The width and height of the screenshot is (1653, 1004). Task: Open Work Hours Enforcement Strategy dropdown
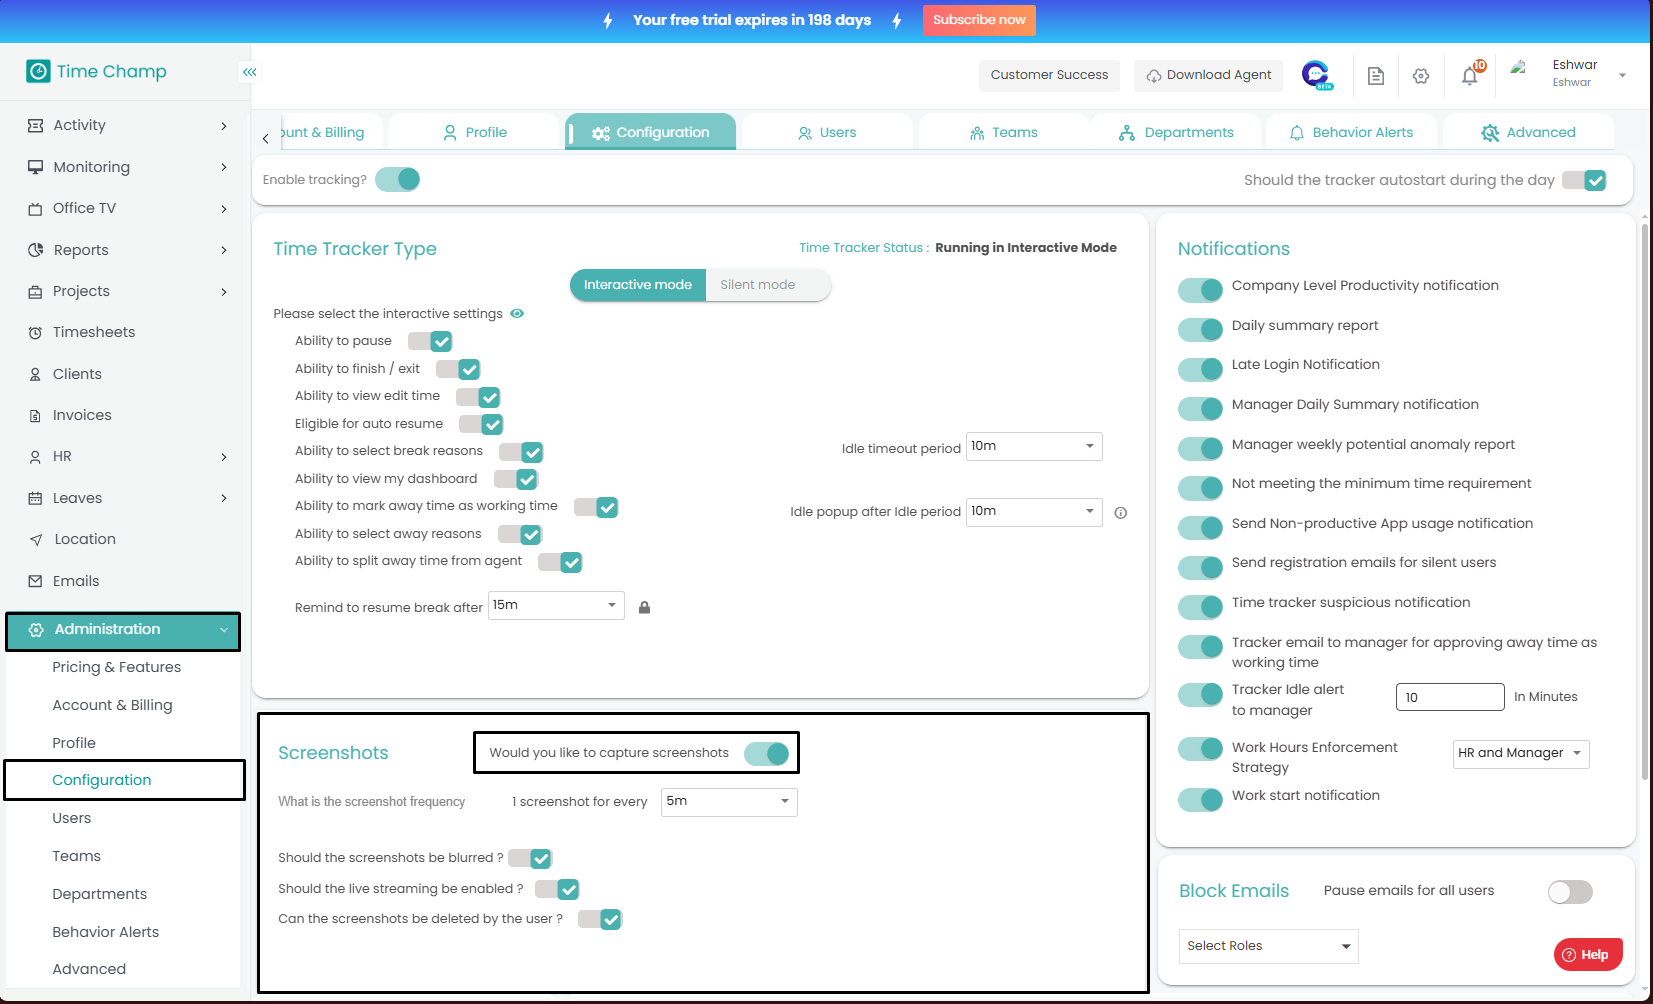pyautogui.click(x=1521, y=754)
